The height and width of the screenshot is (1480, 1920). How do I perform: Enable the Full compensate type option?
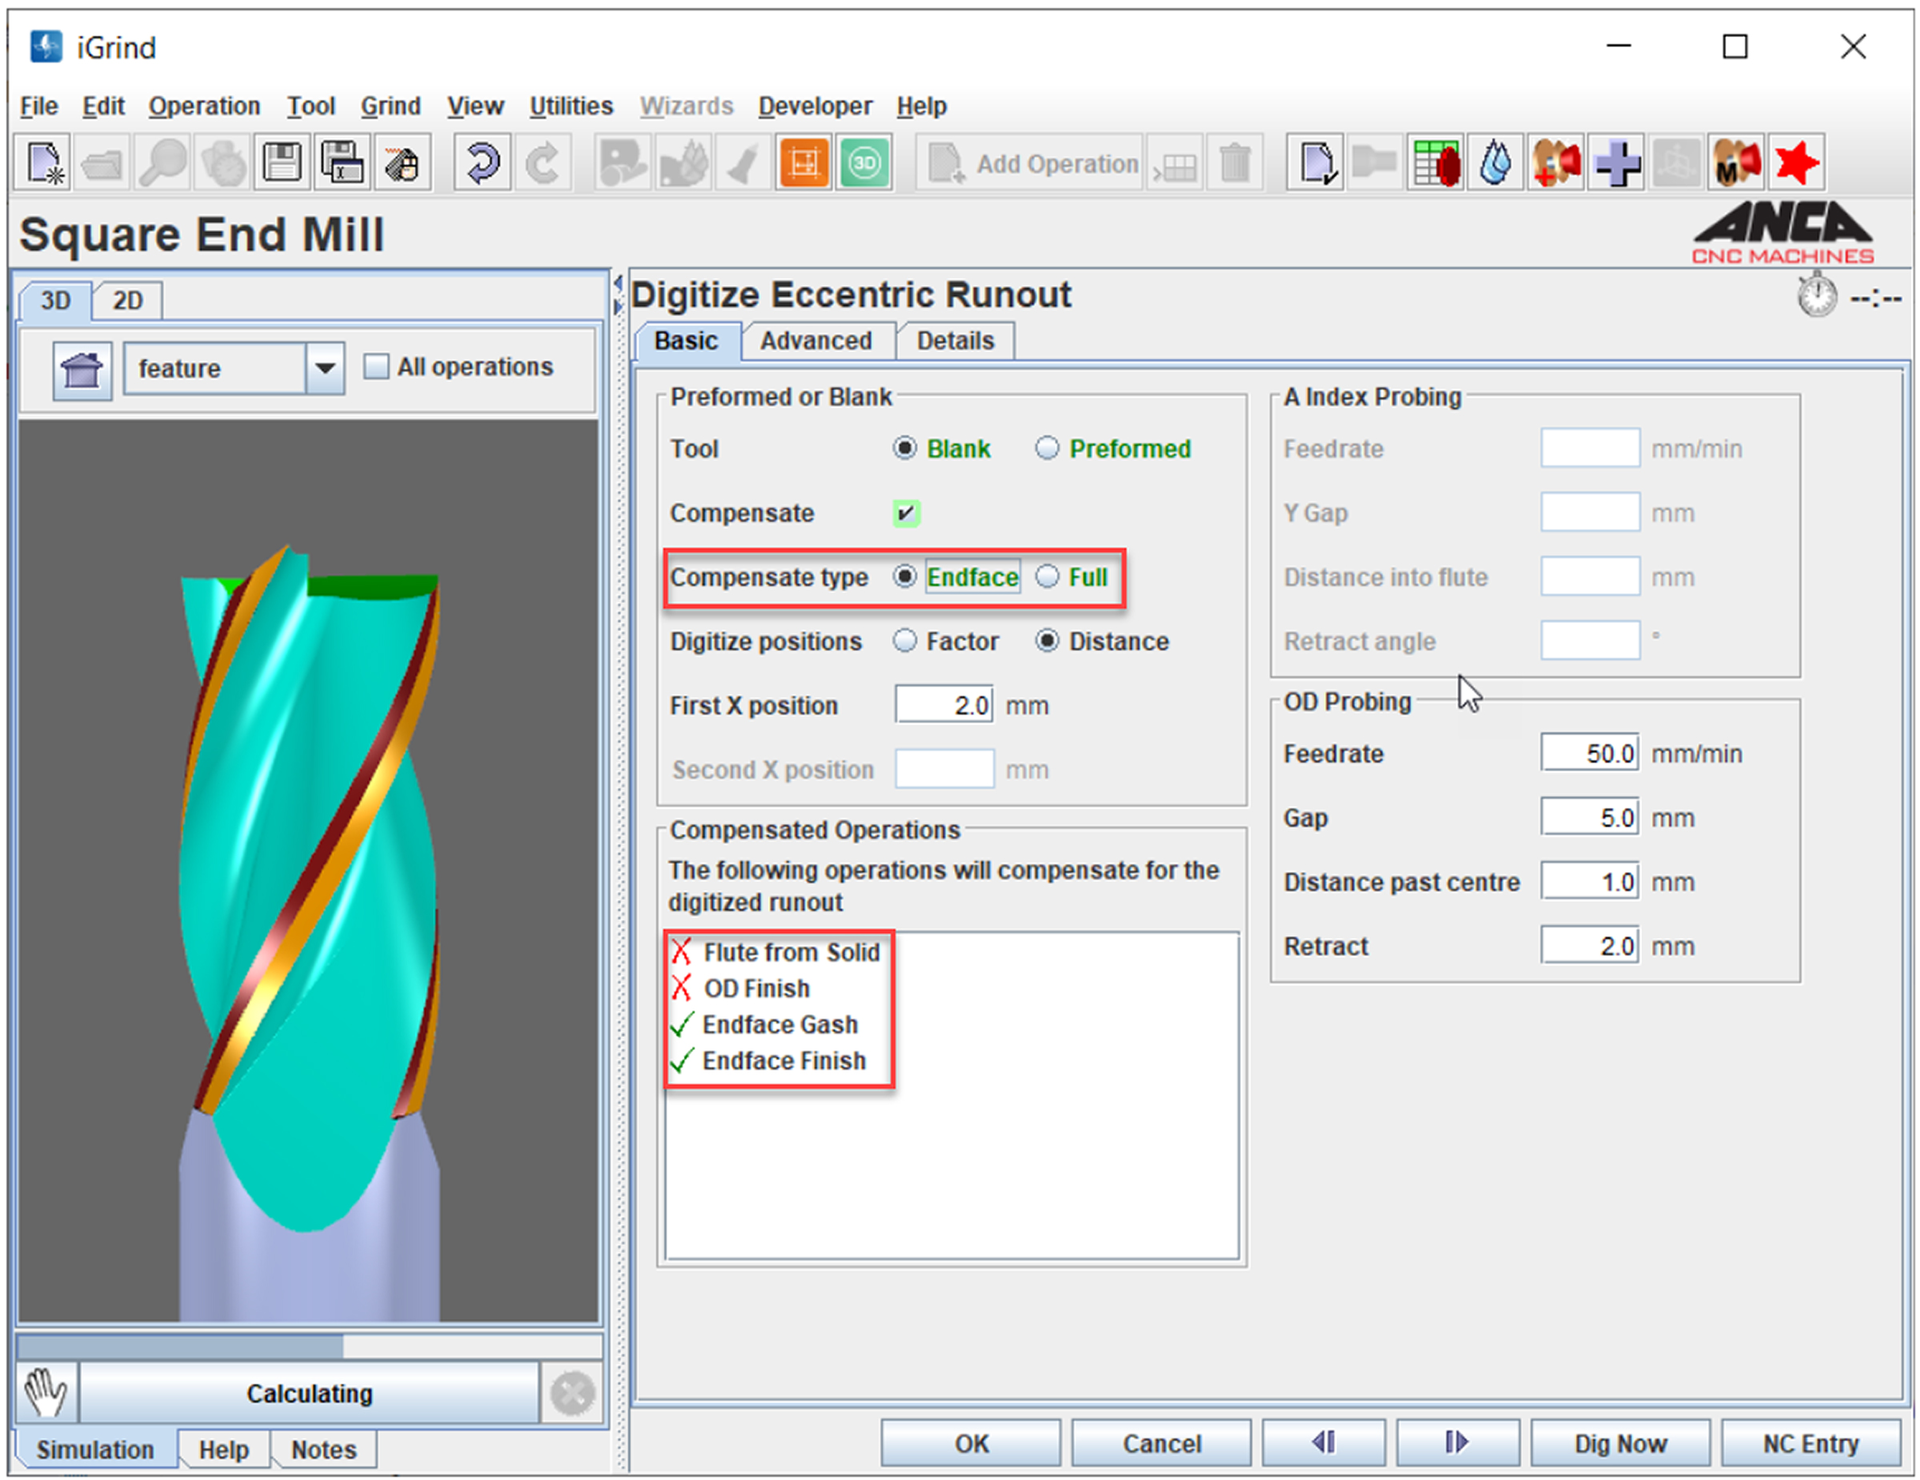pyautogui.click(x=1048, y=577)
